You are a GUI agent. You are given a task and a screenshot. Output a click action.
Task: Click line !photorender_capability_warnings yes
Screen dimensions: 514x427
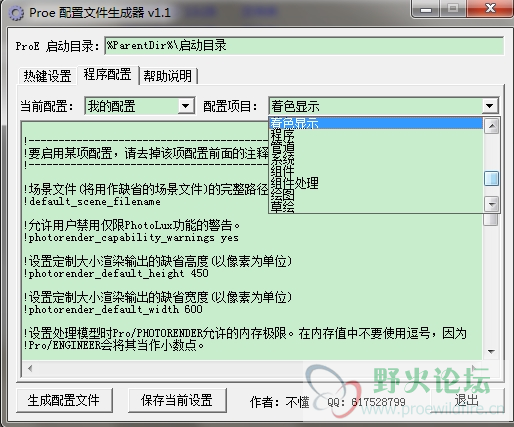pos(131,238)
